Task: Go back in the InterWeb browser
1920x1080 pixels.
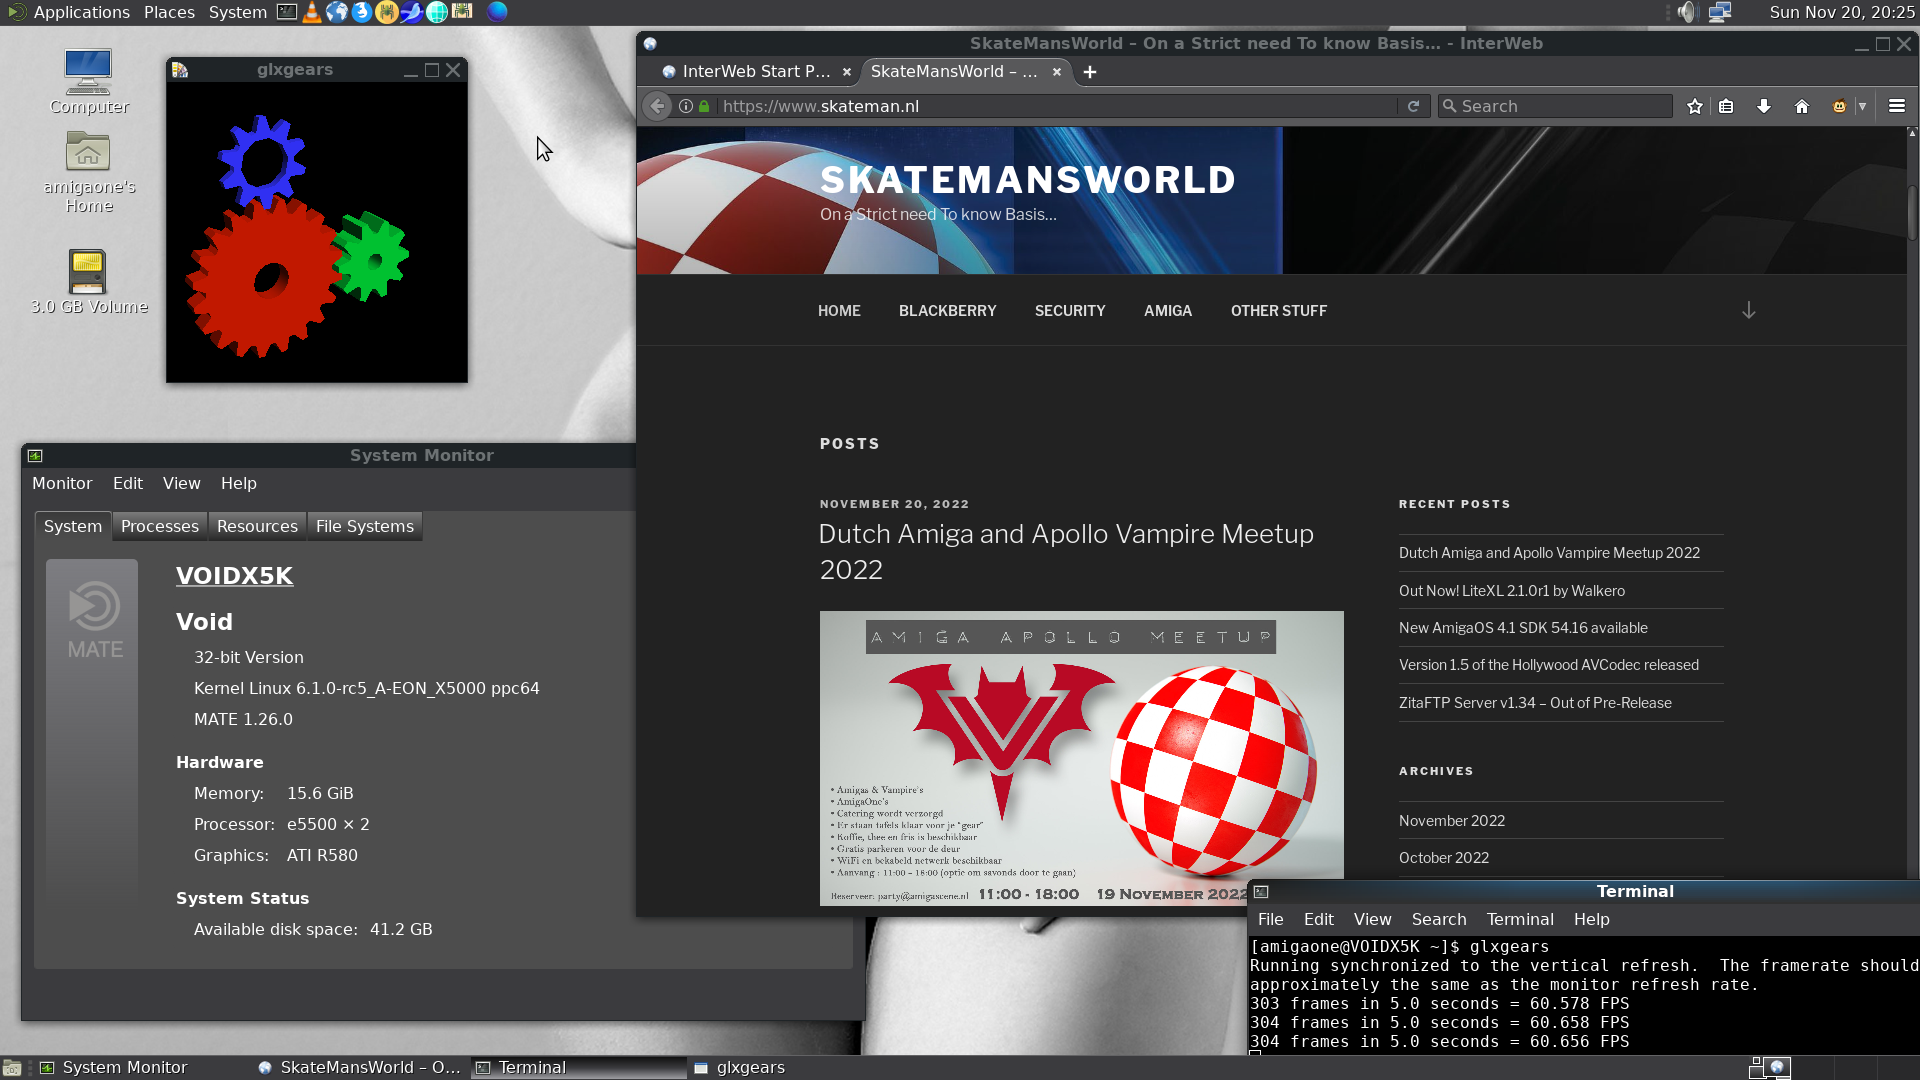Action: point(657,106)
